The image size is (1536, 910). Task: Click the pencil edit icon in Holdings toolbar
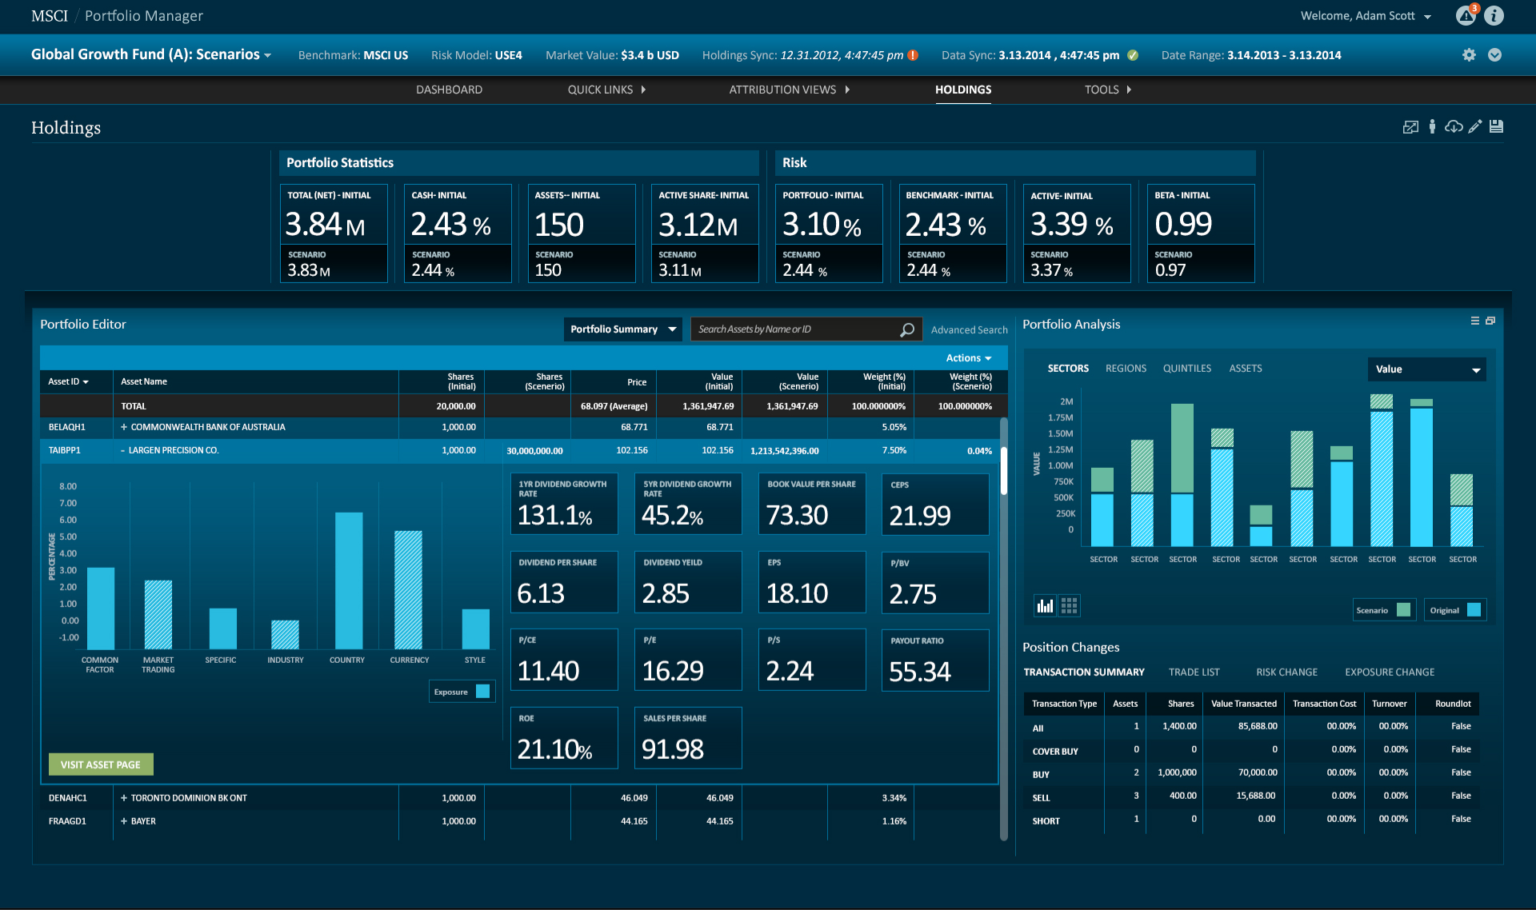coord(1475,127)
